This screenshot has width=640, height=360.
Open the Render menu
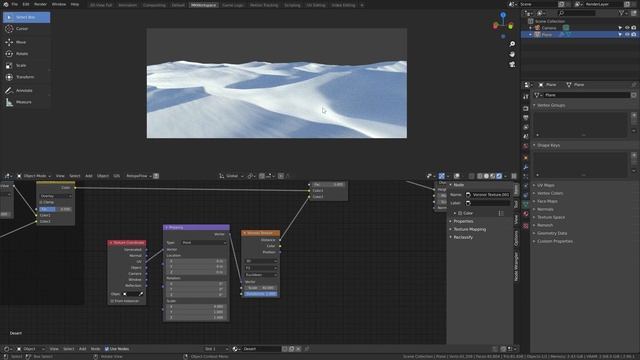[40, 4]
